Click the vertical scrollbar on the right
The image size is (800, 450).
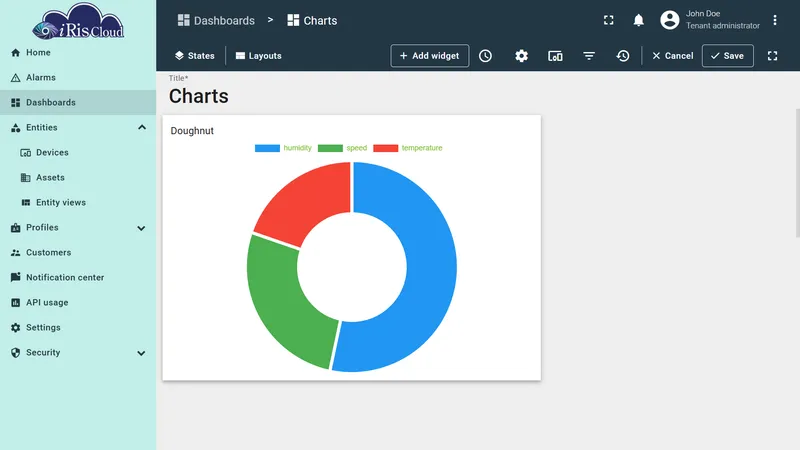[797, 172]
